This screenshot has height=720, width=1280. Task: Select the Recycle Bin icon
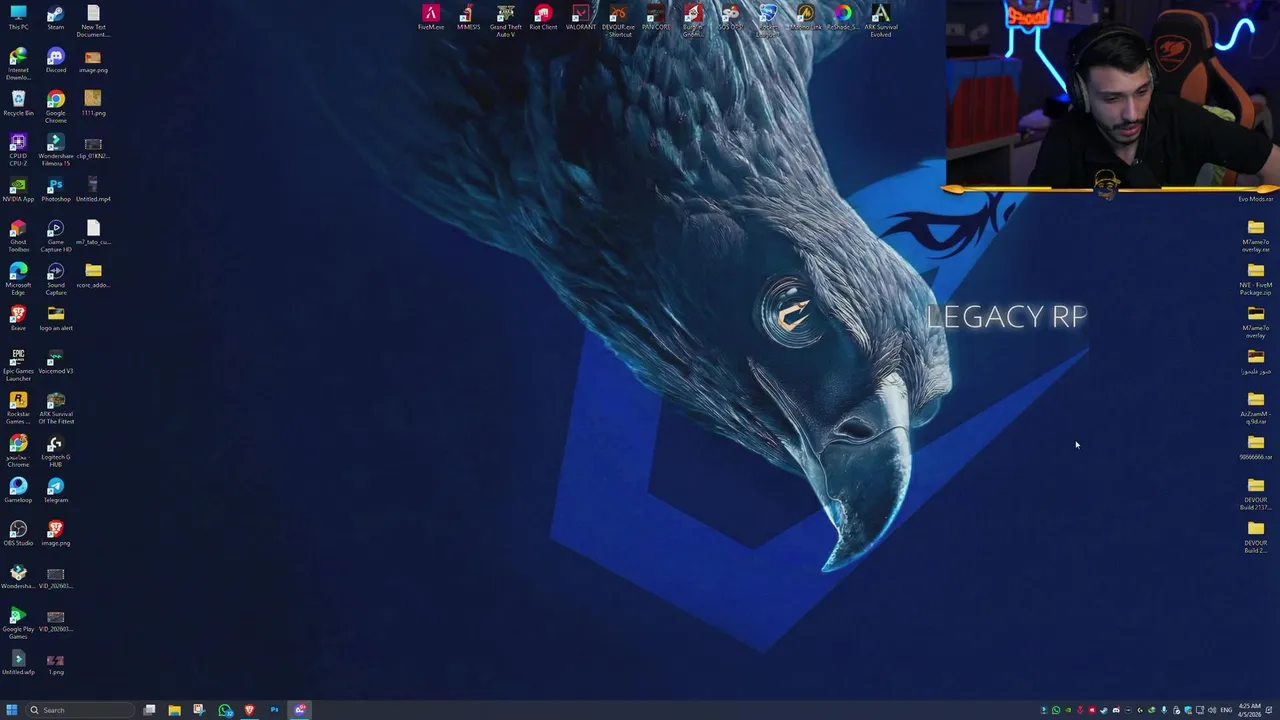click(x=18, y=104)
